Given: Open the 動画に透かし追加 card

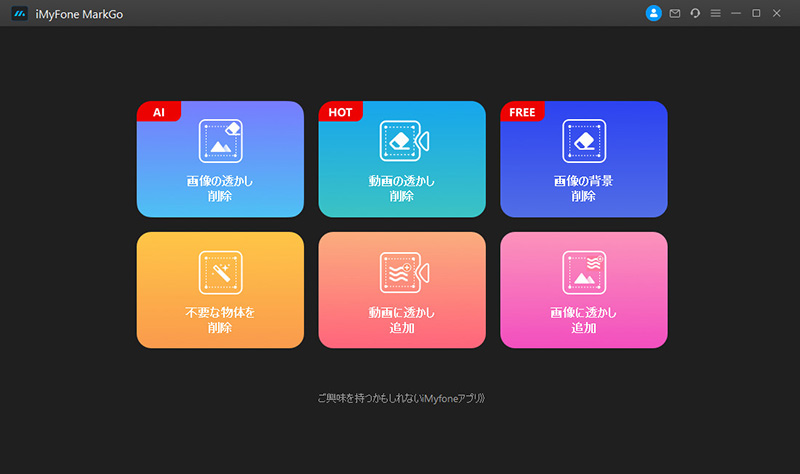Looking at the screenshot, I should click(402, 290).
